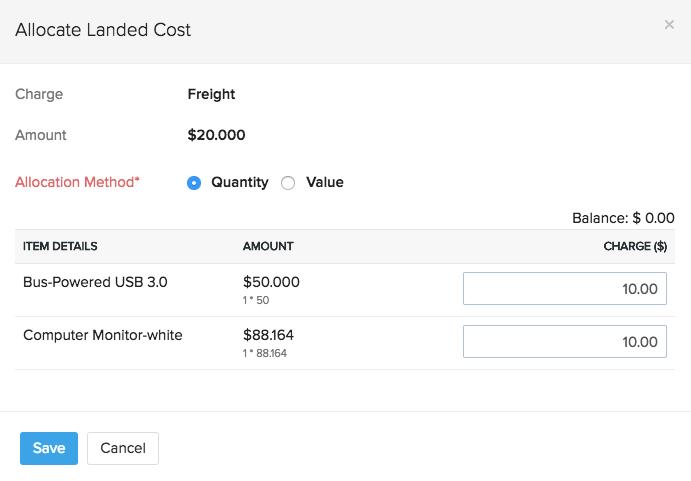Click the Allocate Landed Cost title
Screen dimensions: 691x481
click(x=103, y=30)
